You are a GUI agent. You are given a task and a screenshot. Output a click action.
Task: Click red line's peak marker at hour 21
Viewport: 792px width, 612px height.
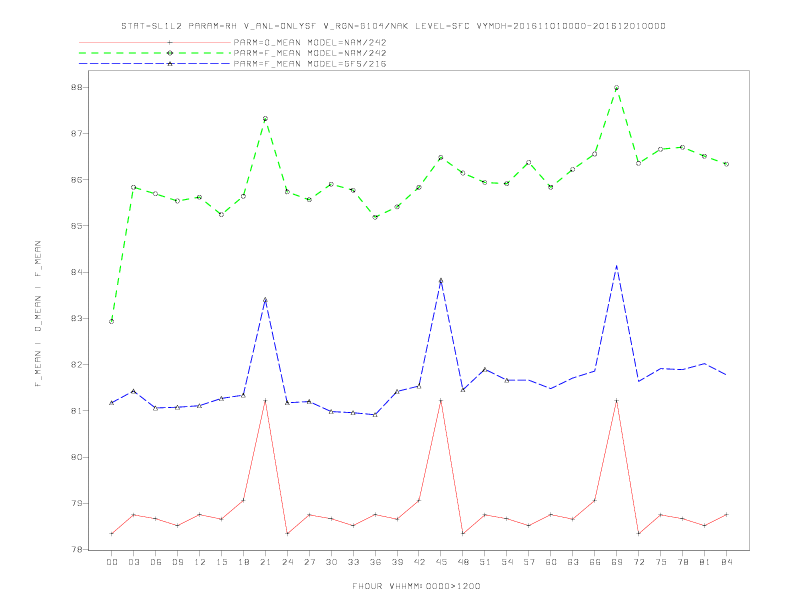(x=265, y=400)
